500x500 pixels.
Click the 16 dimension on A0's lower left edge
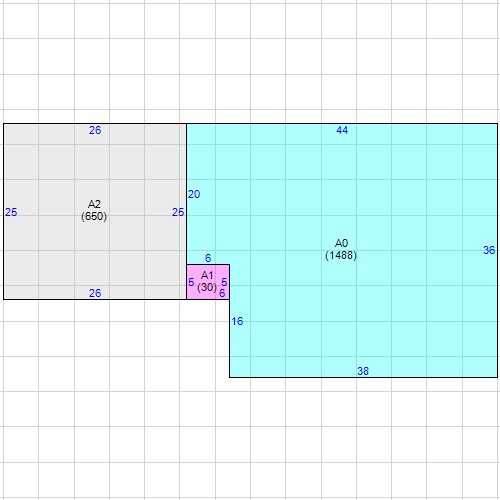(237, 321)
